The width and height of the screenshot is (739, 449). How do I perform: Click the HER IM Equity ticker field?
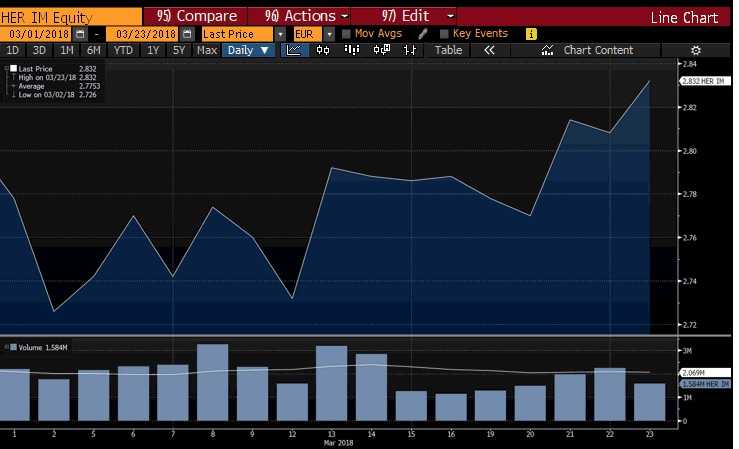coord(71,17)
